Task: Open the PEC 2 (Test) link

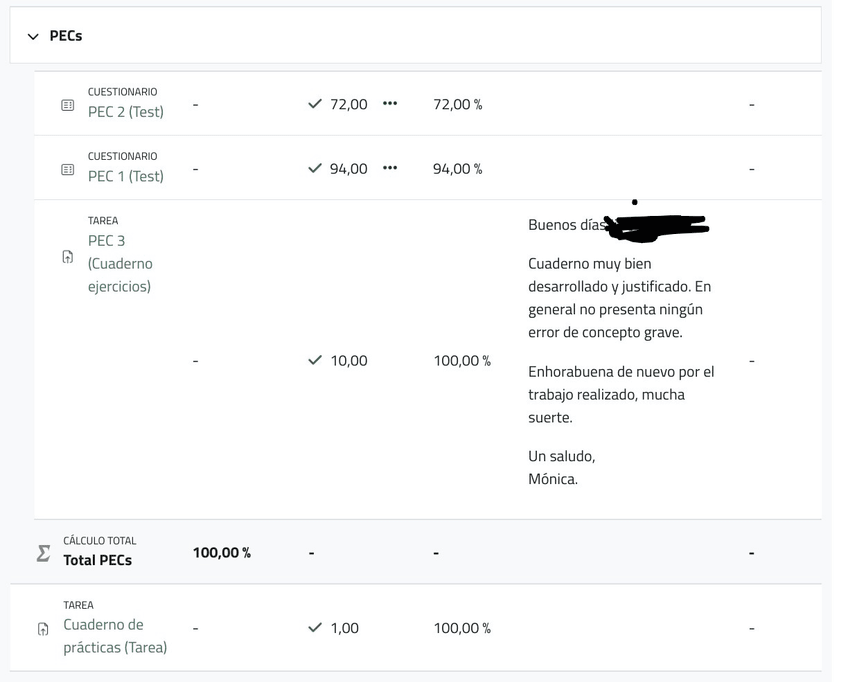Action: (125, 112)
